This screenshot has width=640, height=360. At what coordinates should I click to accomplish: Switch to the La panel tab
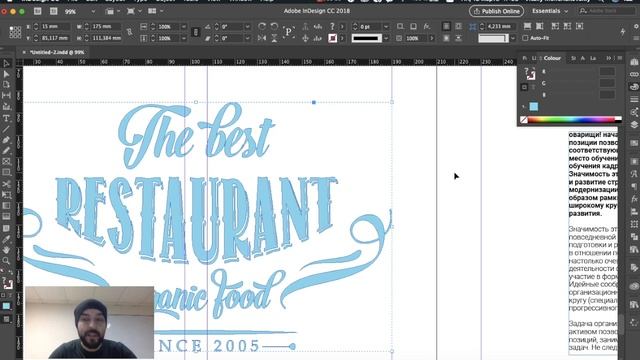pyautogui.click(x=593, y=58)
